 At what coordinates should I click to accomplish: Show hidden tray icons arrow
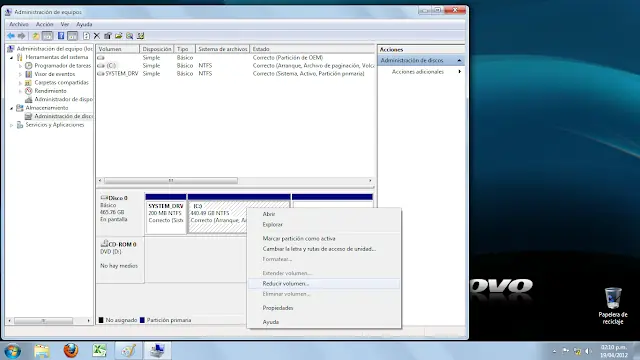554,351
